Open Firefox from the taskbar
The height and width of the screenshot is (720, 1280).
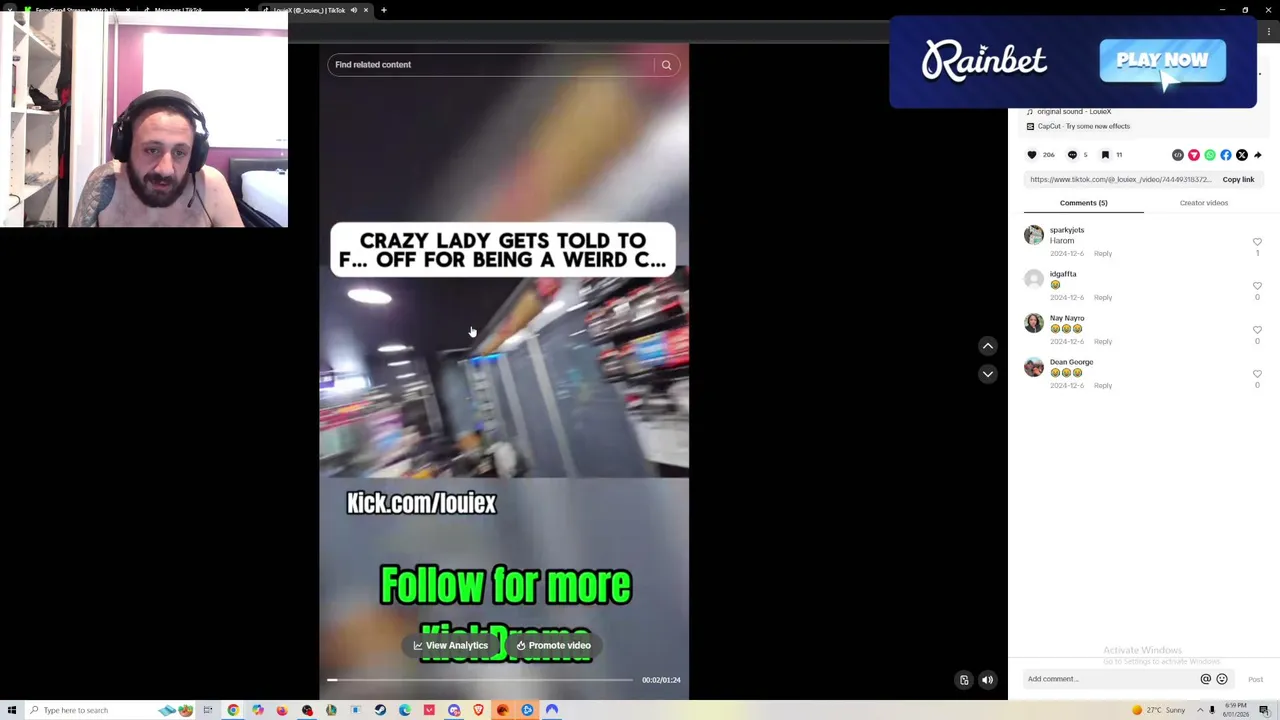[x=282, y=710]
